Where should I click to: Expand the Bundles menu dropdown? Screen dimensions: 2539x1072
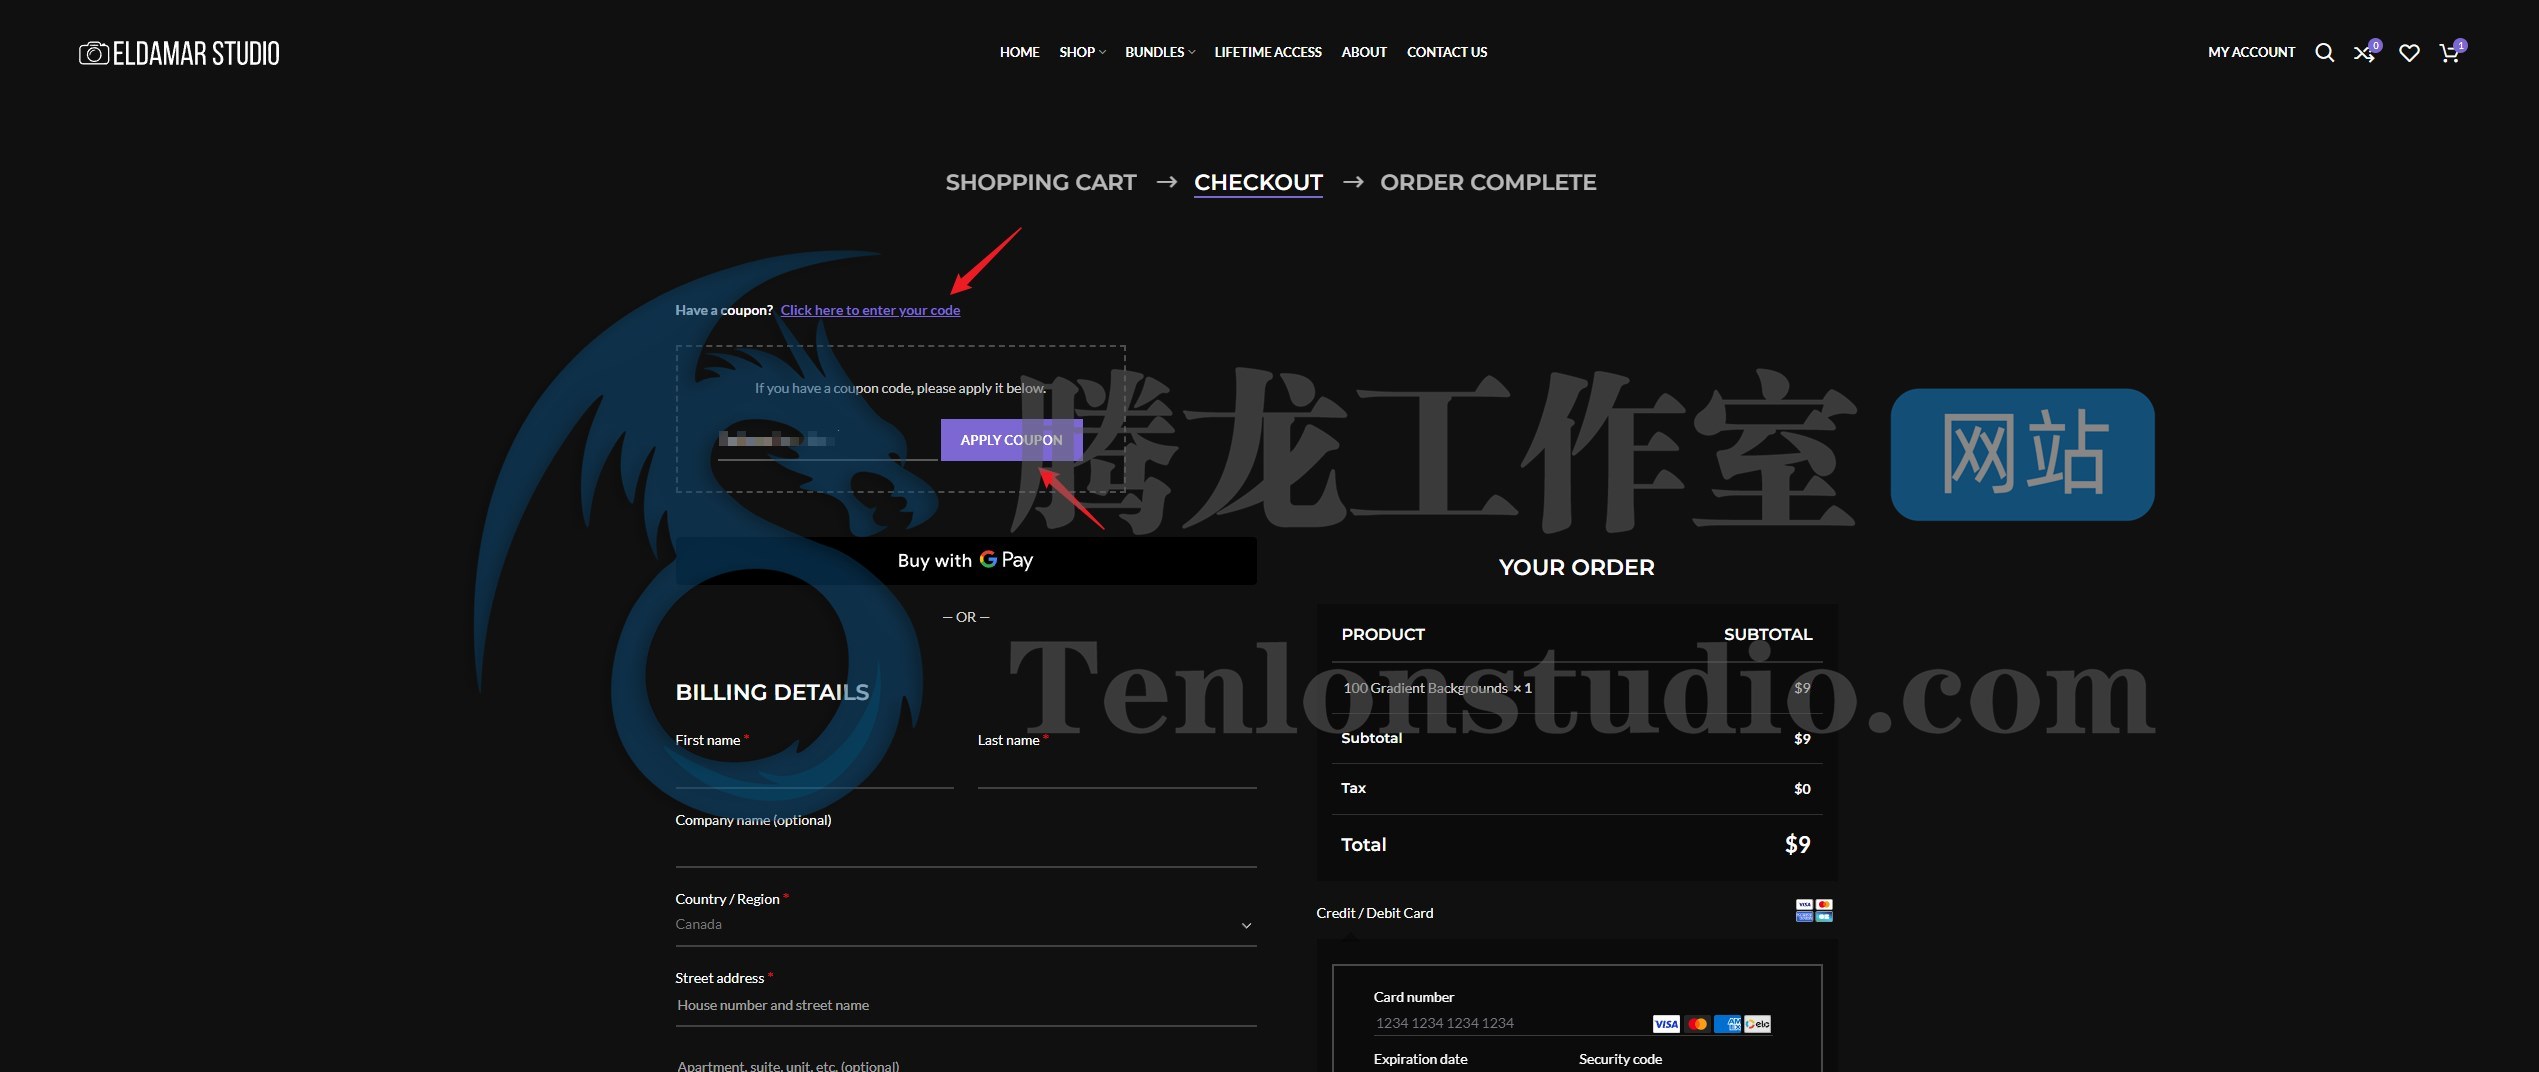pos(1160,52)
